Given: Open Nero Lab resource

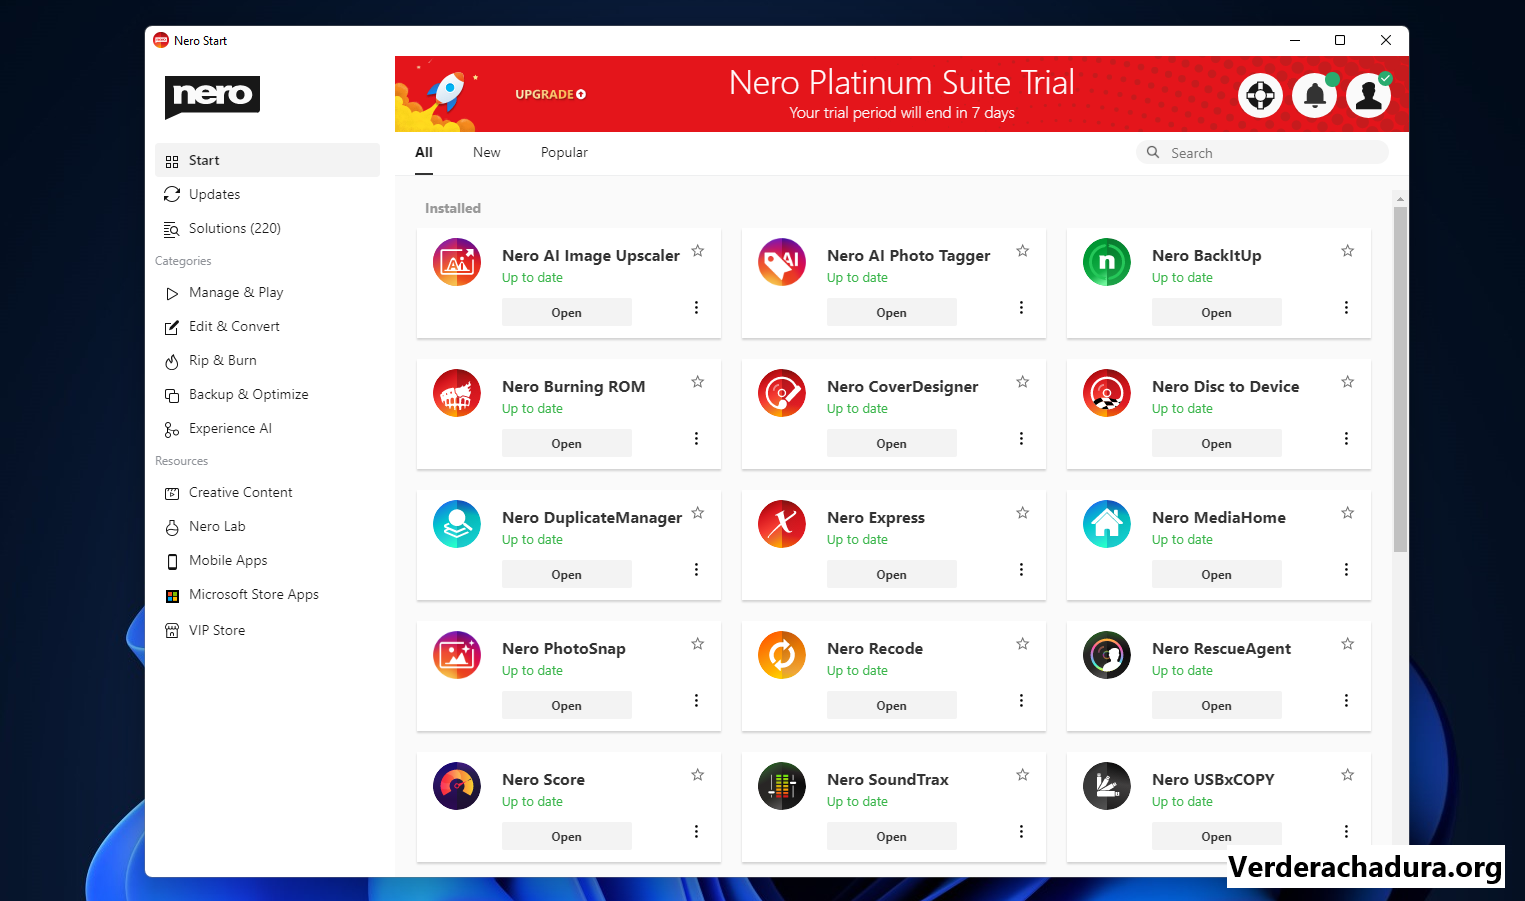Looking at the screenshot, I should click(267, 526).
